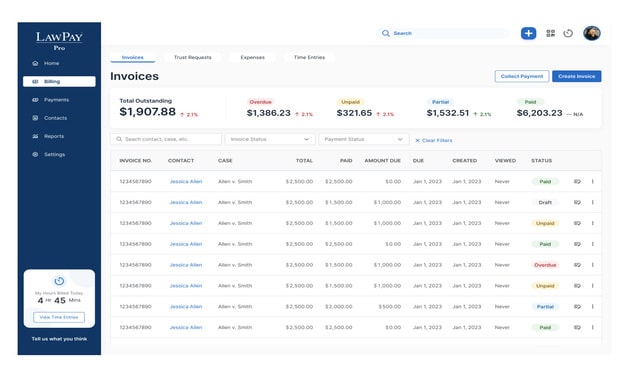Open the timer icon in top bar
Screen dimensions: 620x372
(568, 33)
